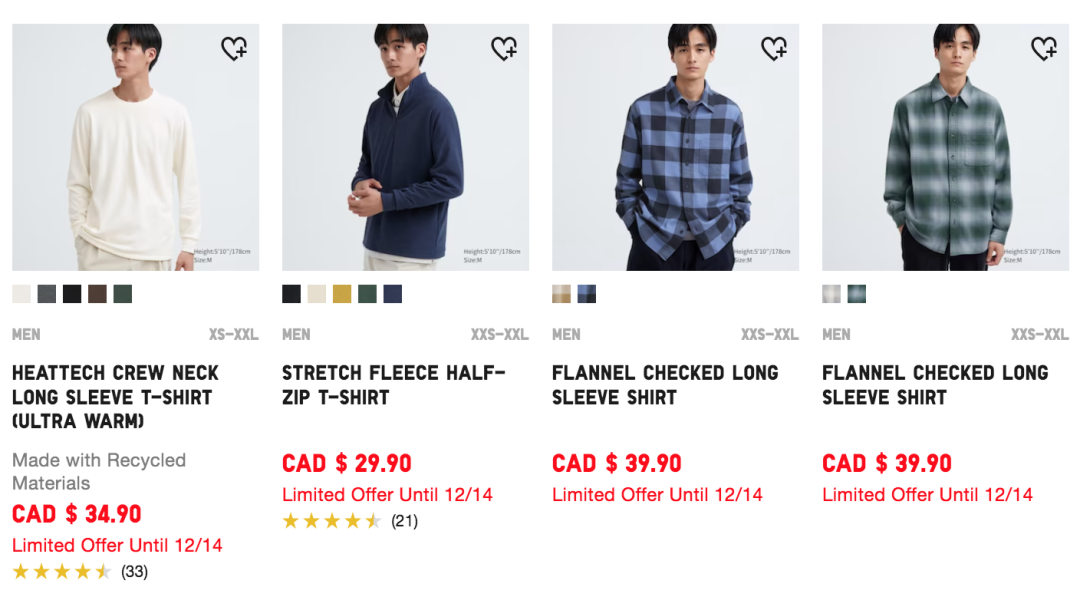
Task: Add the HEATTECH Crew Neck T-Shirt to wishlist
Action: click(x=236, y=47)
